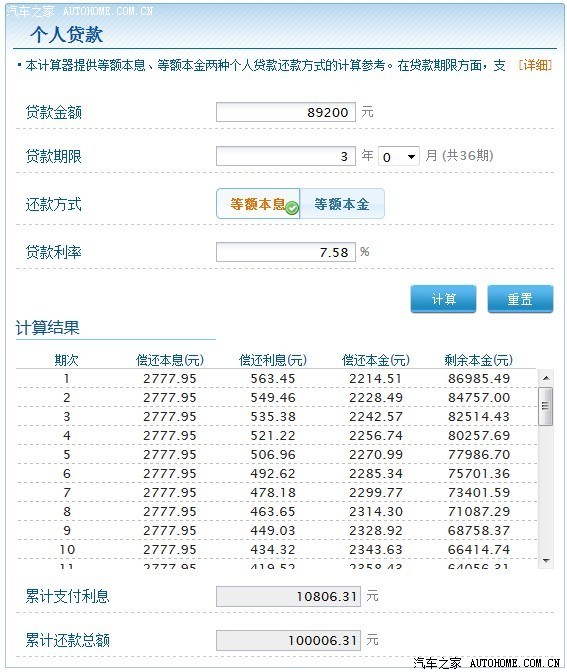
Task: Click principal cell 2242.57
Action: 376,417
